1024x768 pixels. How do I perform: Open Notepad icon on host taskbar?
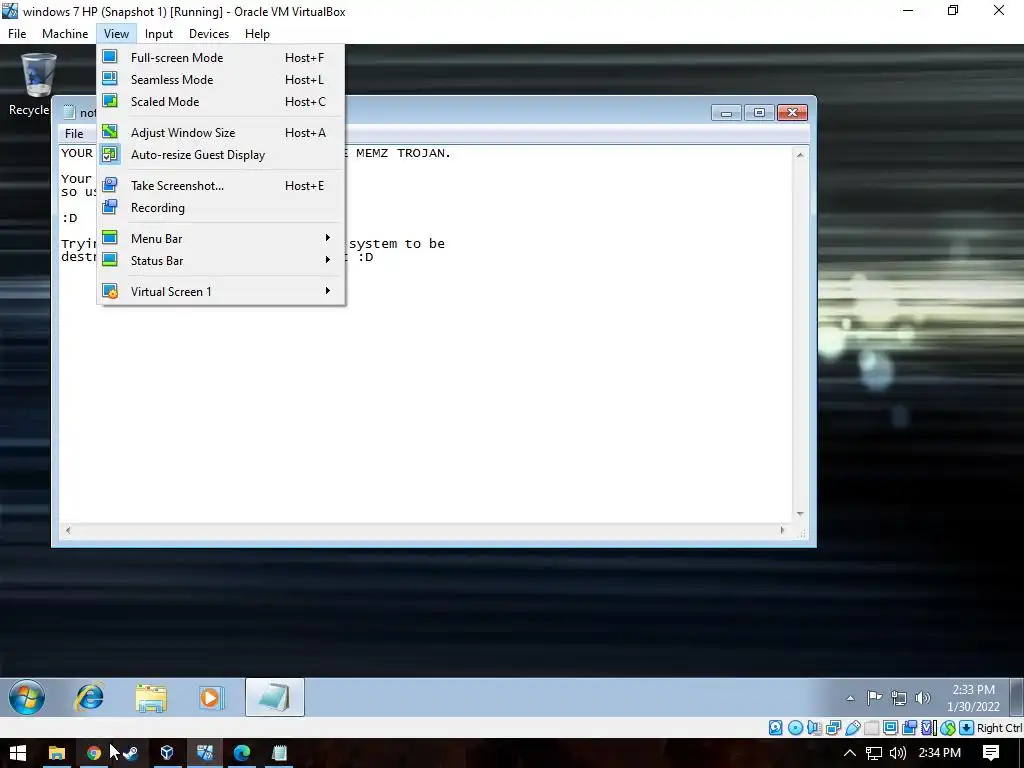tap(279, 753)
